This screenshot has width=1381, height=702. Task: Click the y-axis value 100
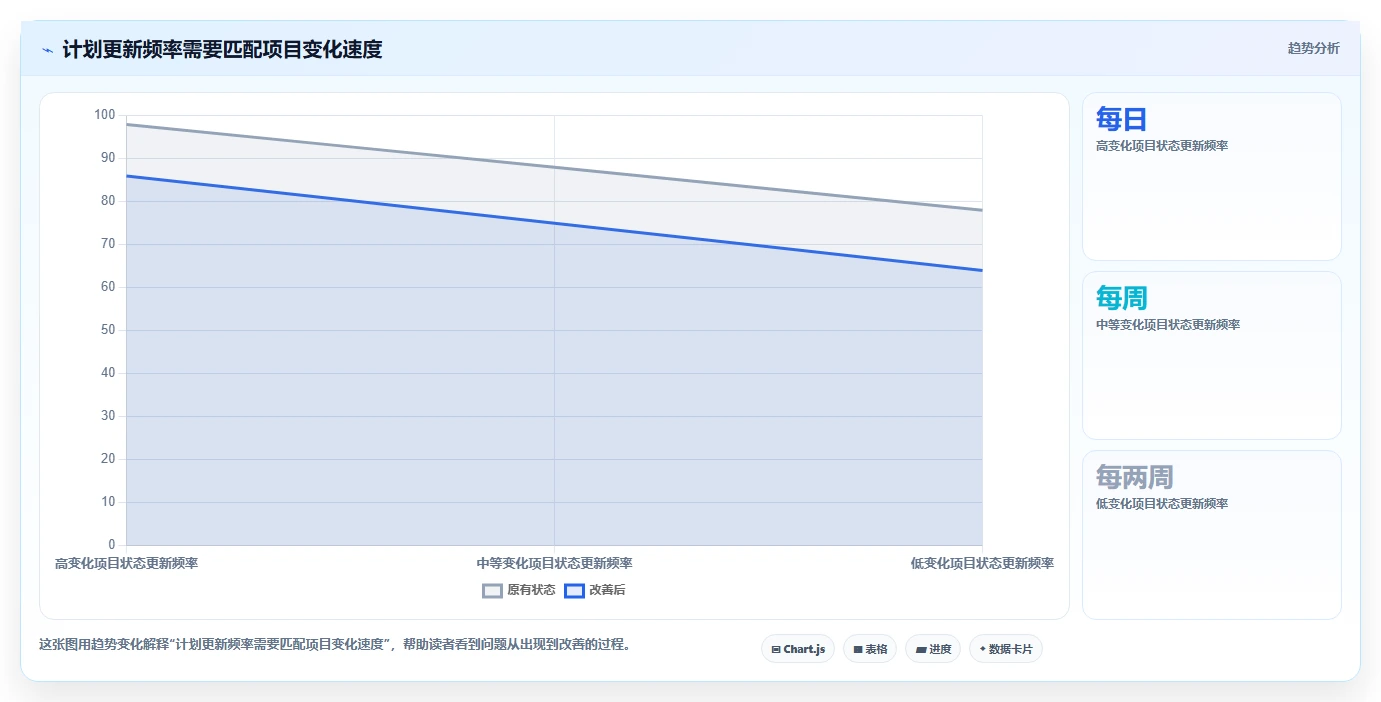[x=105, y=115]
